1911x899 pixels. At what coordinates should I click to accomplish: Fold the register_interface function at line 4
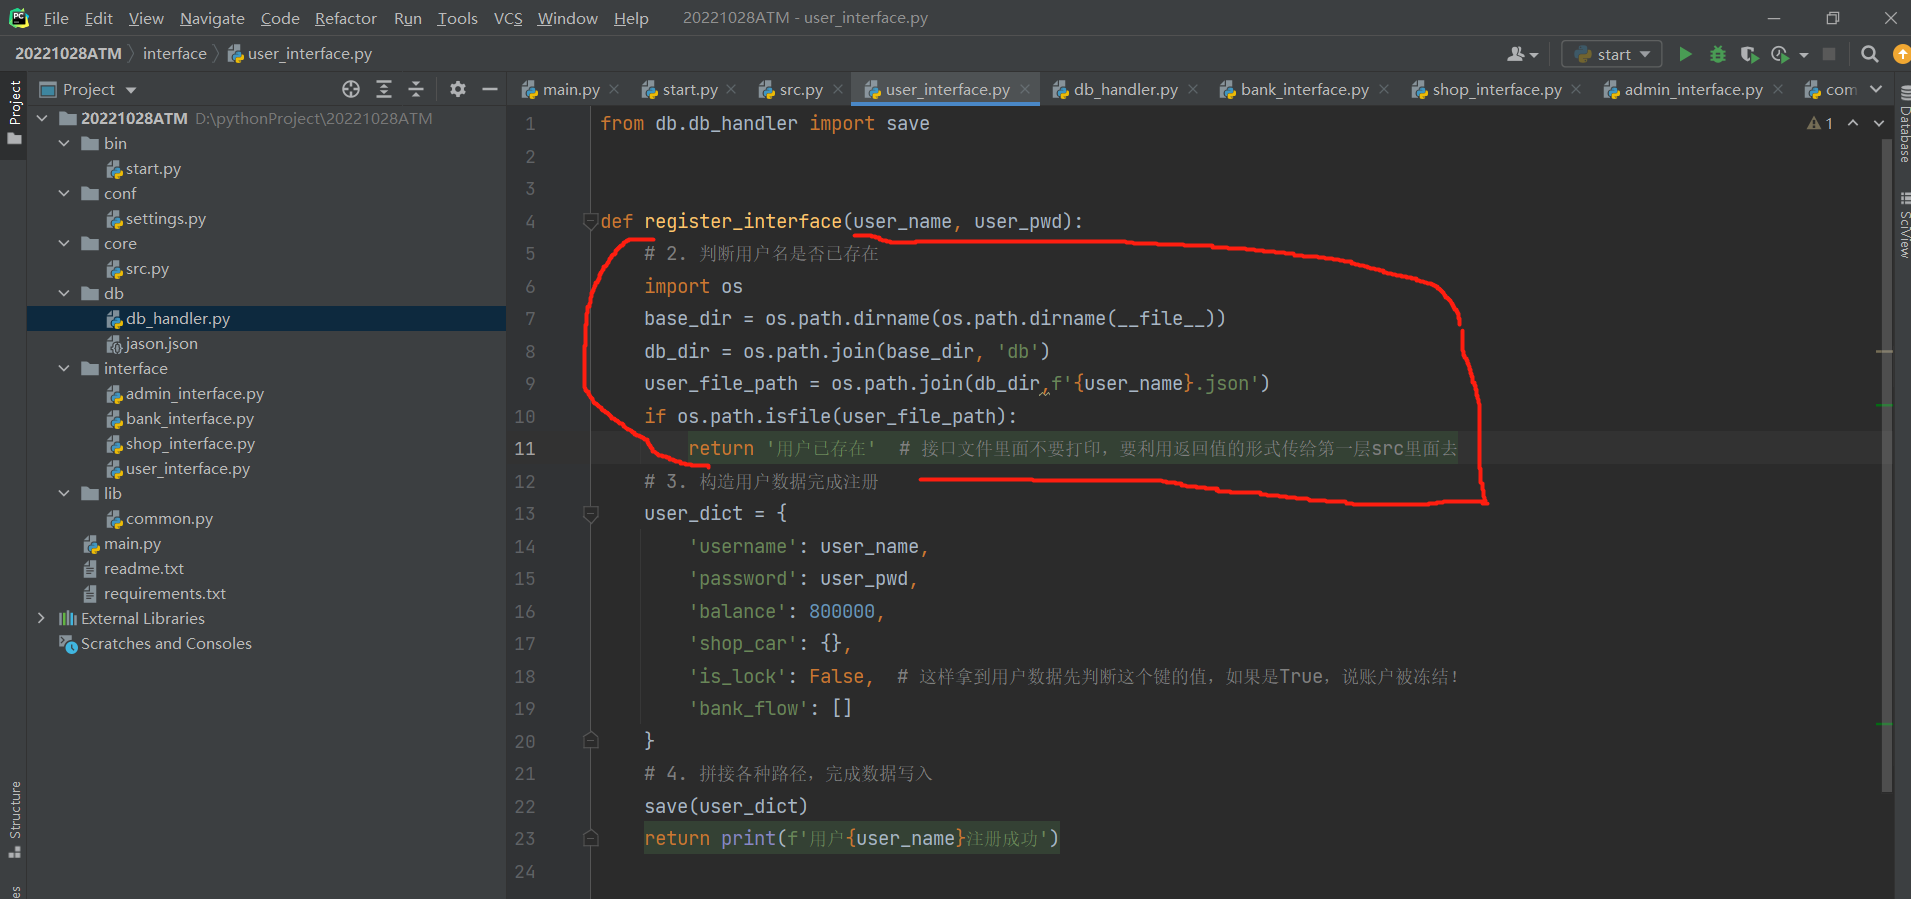tap(590, 221)
